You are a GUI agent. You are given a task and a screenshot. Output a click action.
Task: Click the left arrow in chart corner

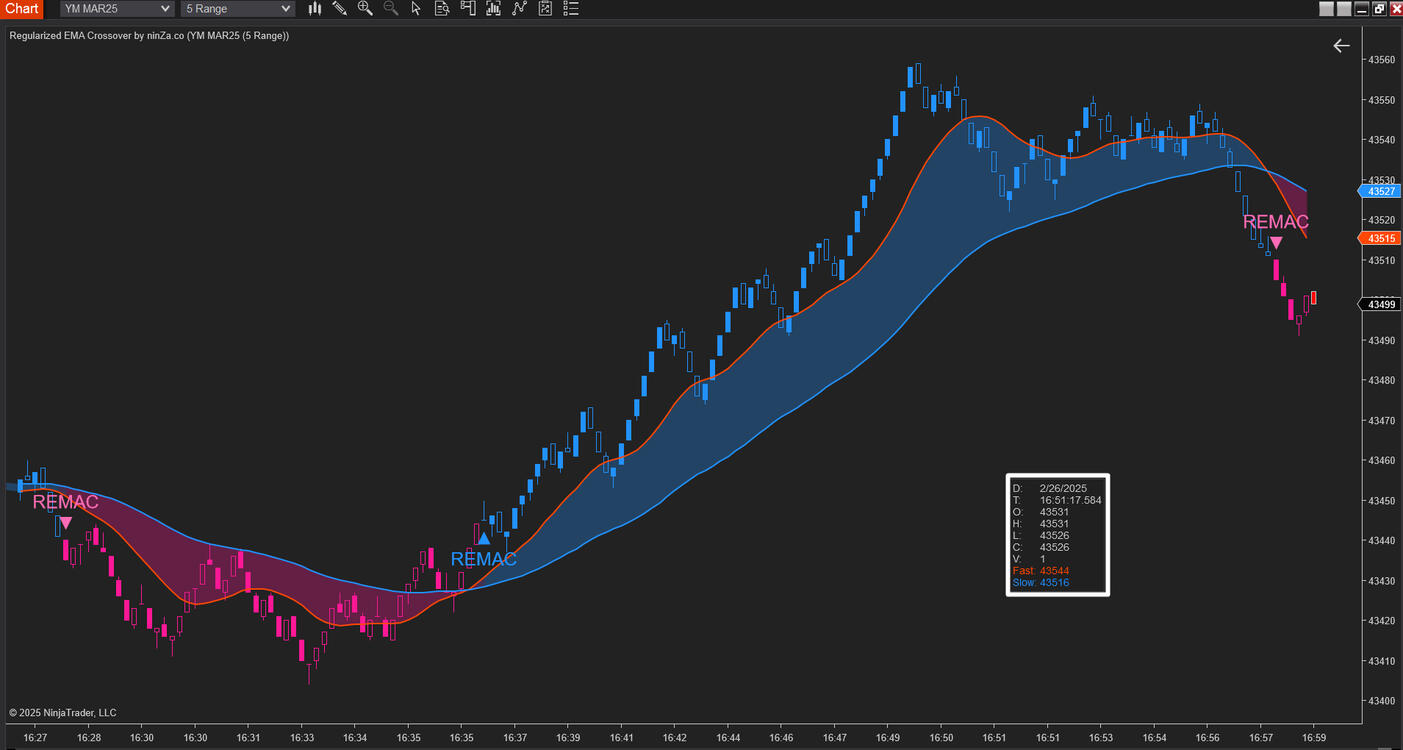tap(1341, 45)
